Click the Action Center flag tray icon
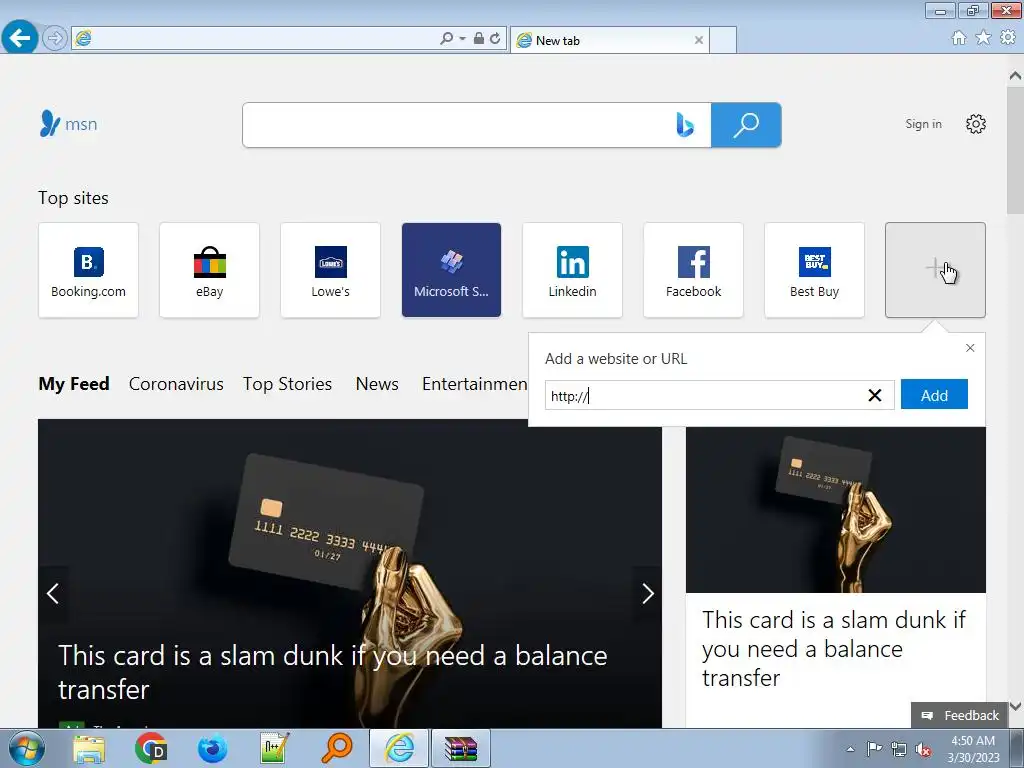This screenshot has height=768, width=1024. pyautogui.click(x=874, y=749)
